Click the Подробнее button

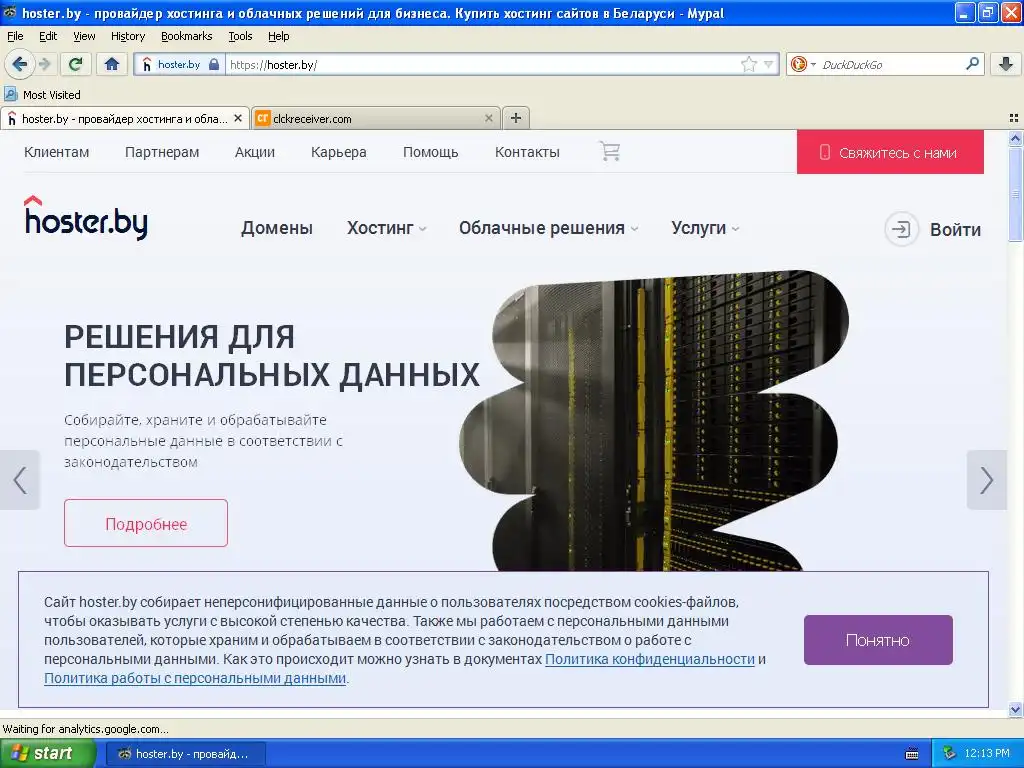pyautogui.click(x=146, y=523)
